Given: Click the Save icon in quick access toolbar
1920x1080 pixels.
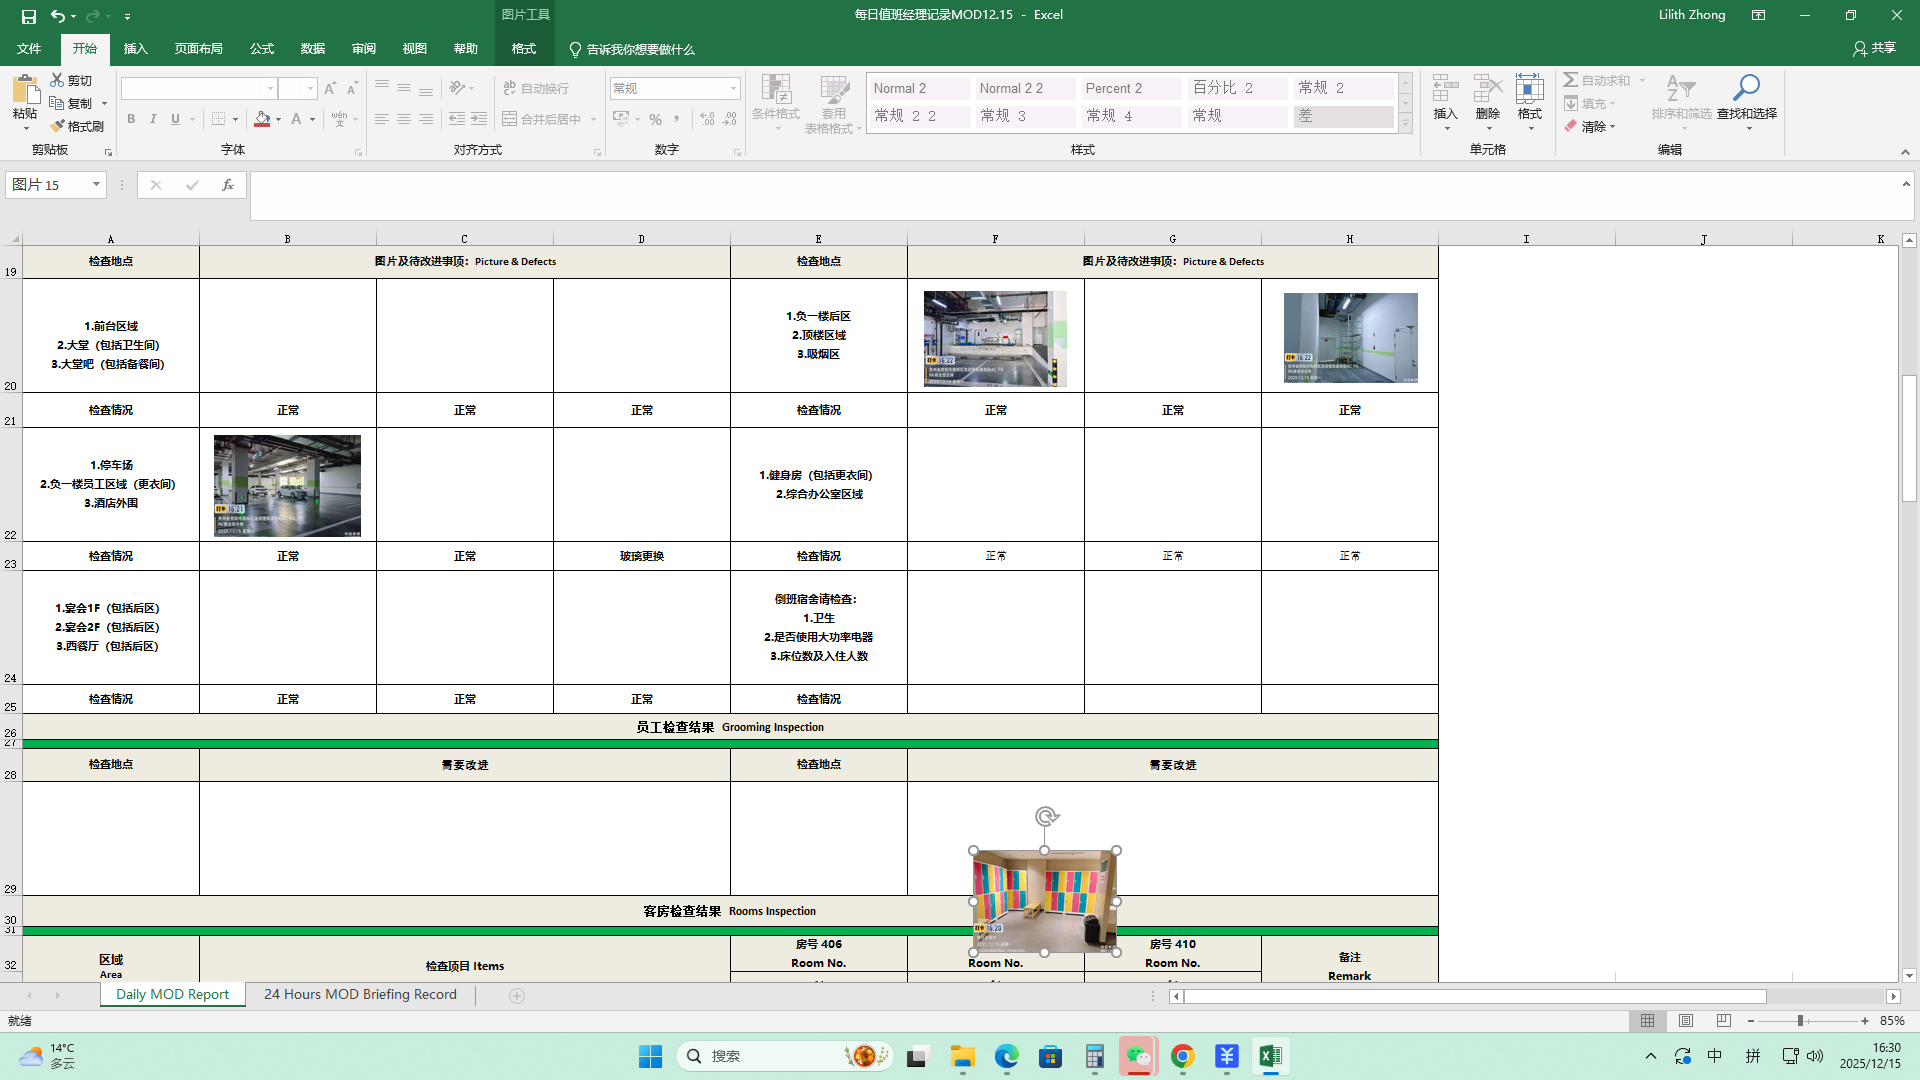Looking at the screenshot, I should click(x=28, y=16).
